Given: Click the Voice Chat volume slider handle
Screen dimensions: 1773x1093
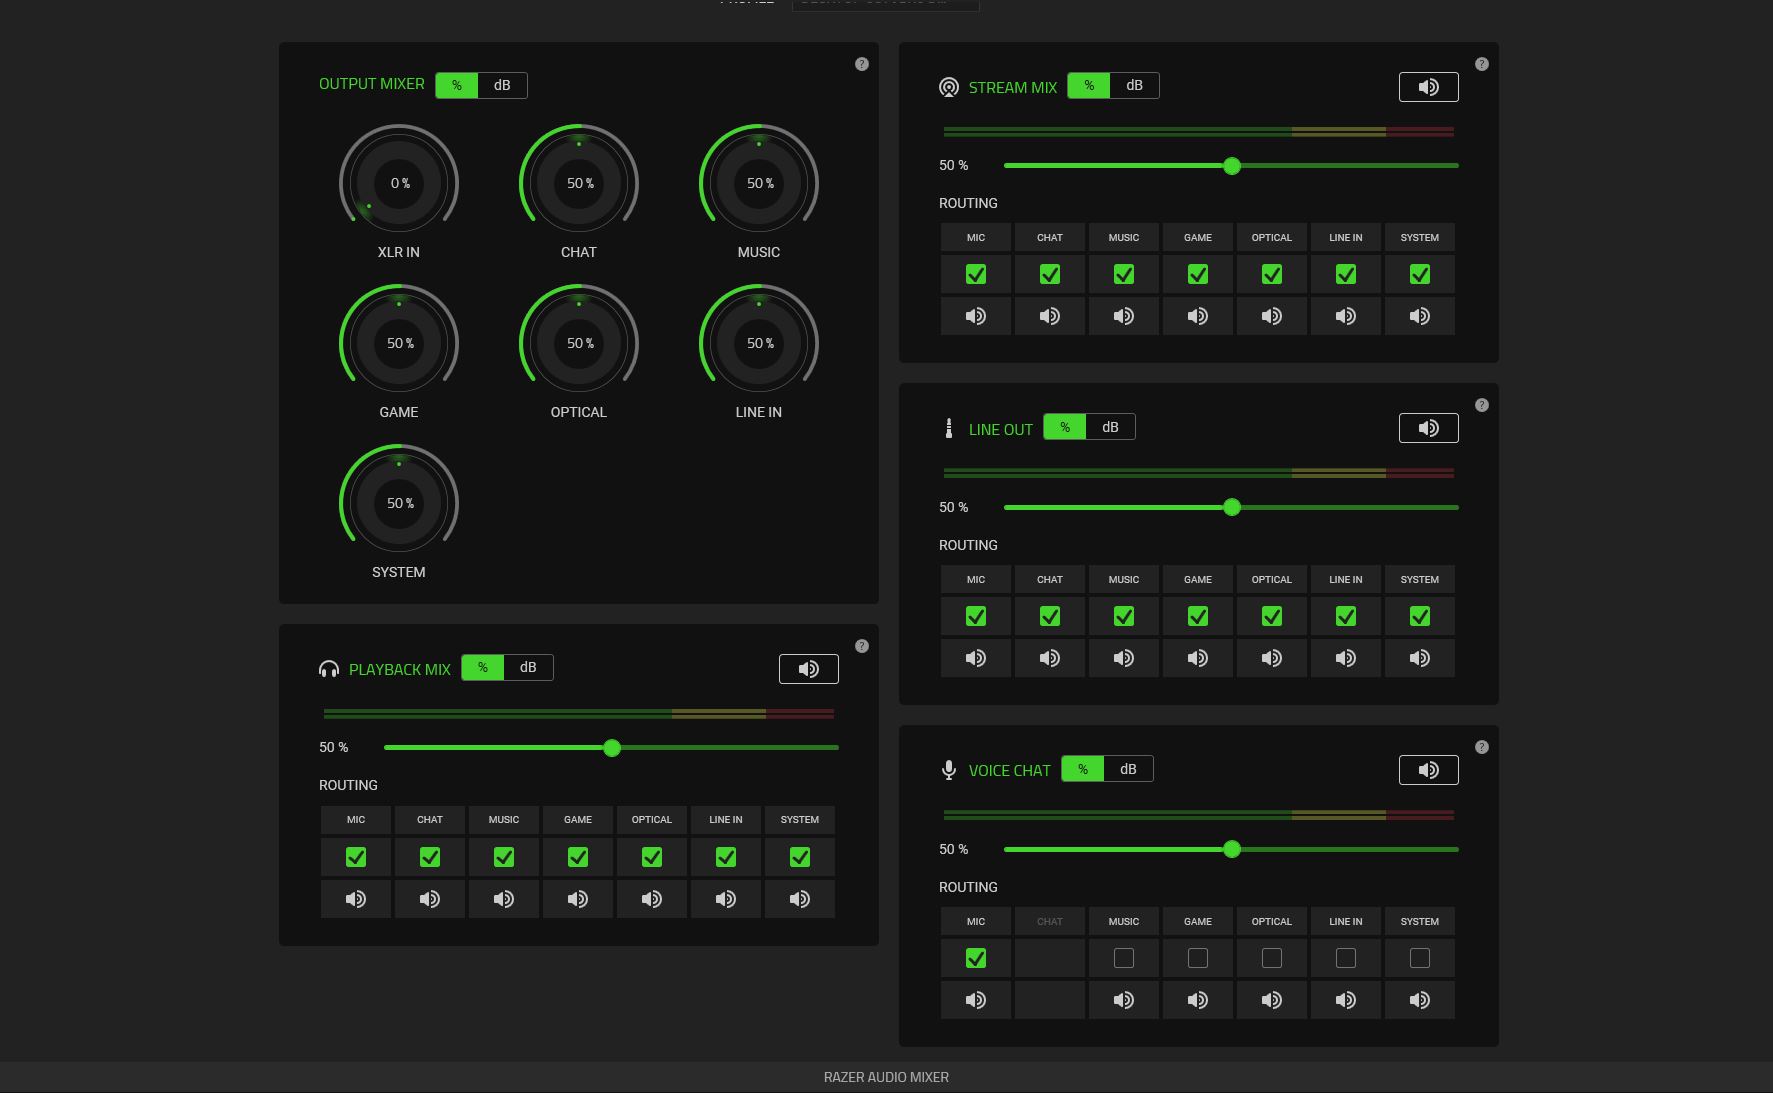Looking at the screenshot, I should (1232, 849).
